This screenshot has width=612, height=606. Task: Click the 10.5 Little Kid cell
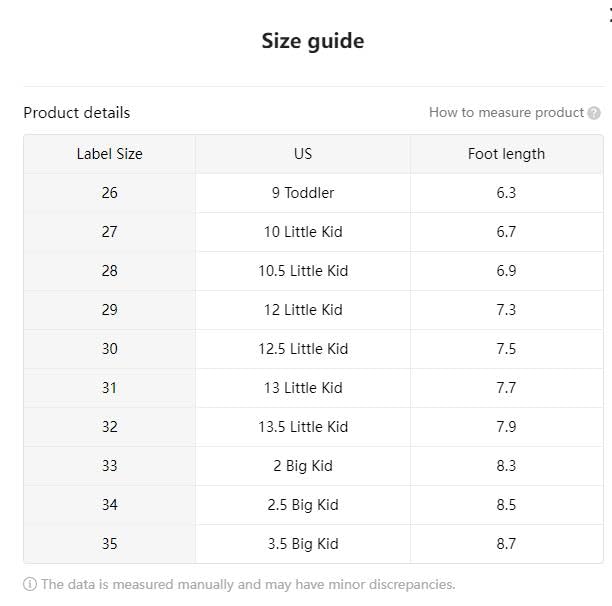pyautogui.click(x=303, y=271)
